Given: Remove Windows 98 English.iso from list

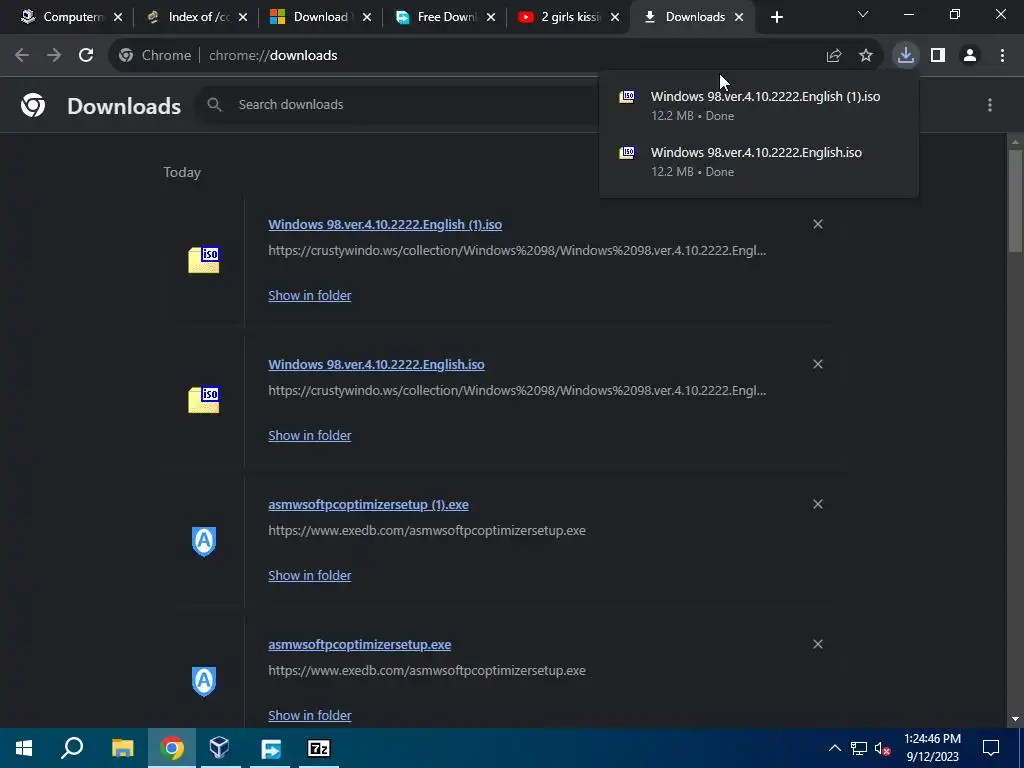Looking at the screenshot, I should (818, 364).
